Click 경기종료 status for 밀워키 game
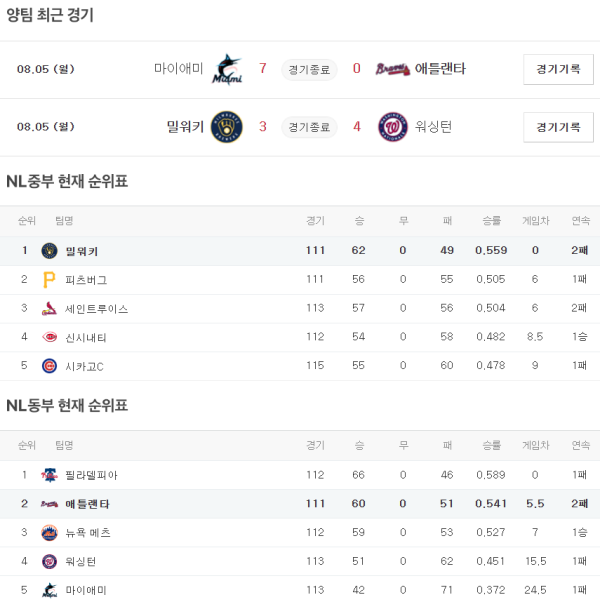Viewport: 600px width, 602px height. click(308, 127)
